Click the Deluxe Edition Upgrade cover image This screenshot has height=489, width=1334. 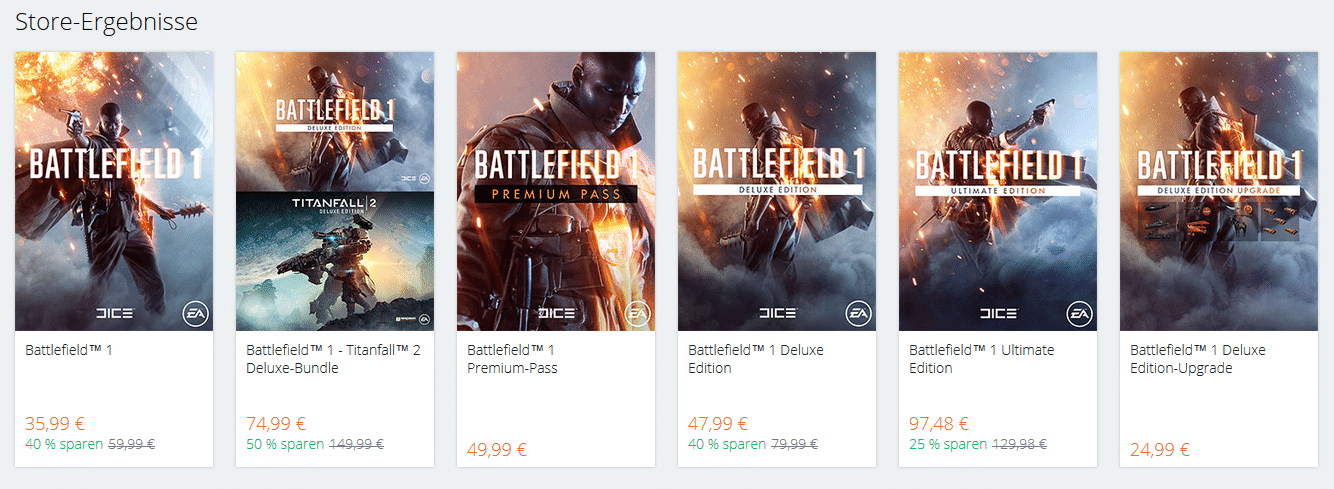pyautogui.click(x=1219, y=191)
